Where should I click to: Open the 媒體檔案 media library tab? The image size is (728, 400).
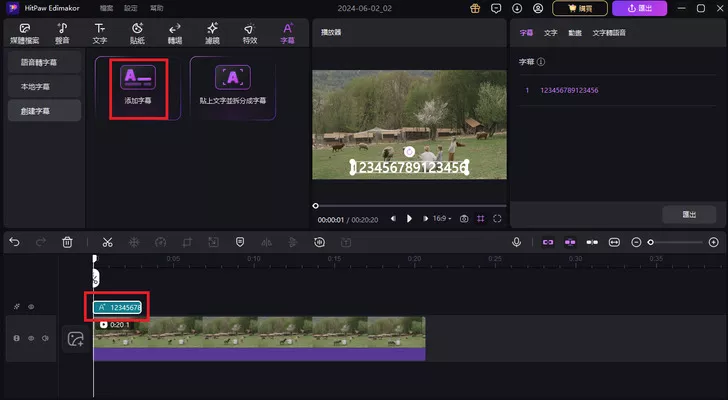click(x=25, y=33)
